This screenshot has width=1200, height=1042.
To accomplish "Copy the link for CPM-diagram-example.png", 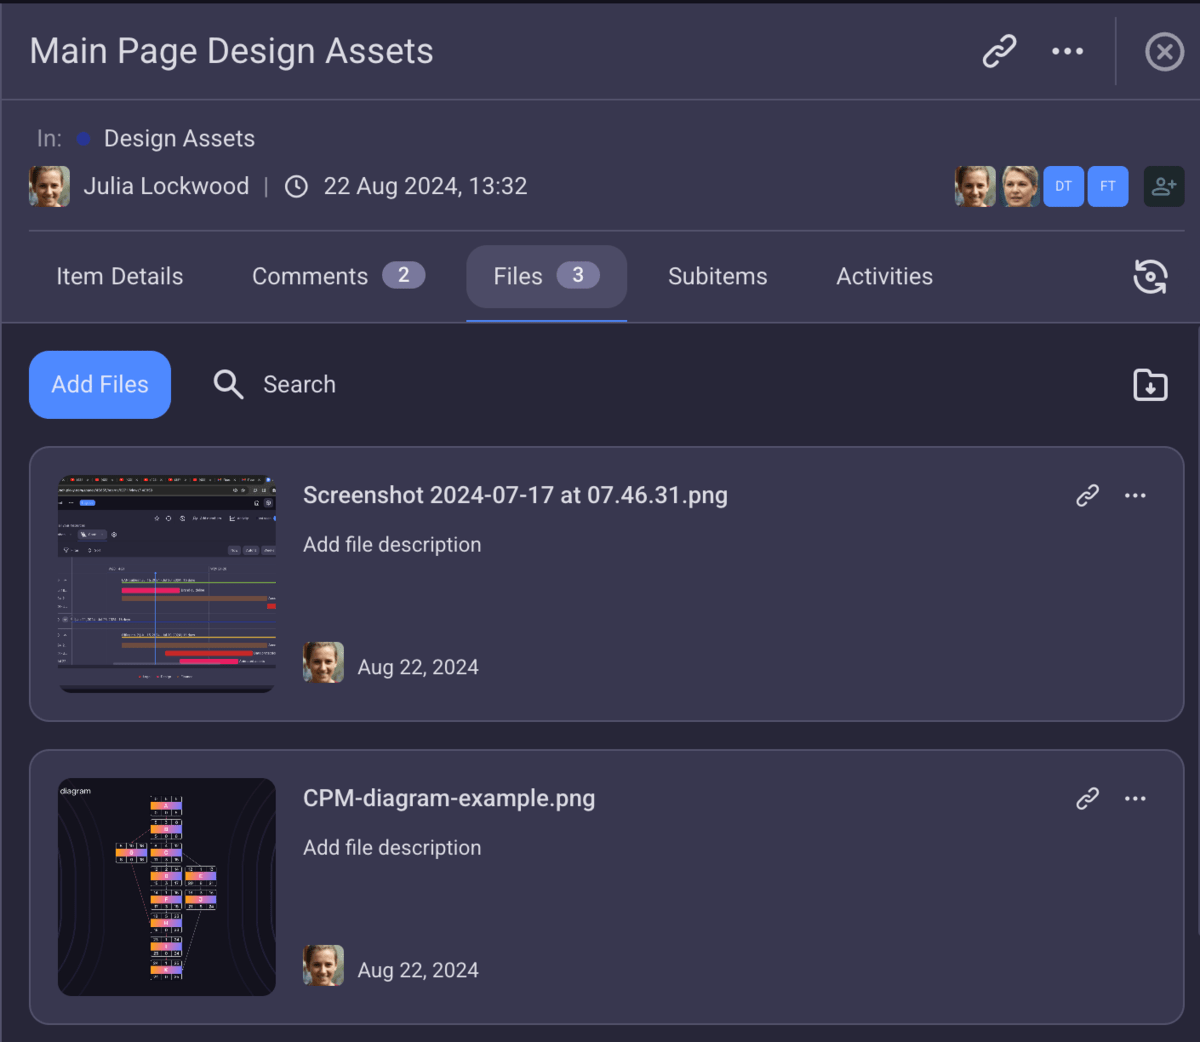I will (x=1087, y=798).
